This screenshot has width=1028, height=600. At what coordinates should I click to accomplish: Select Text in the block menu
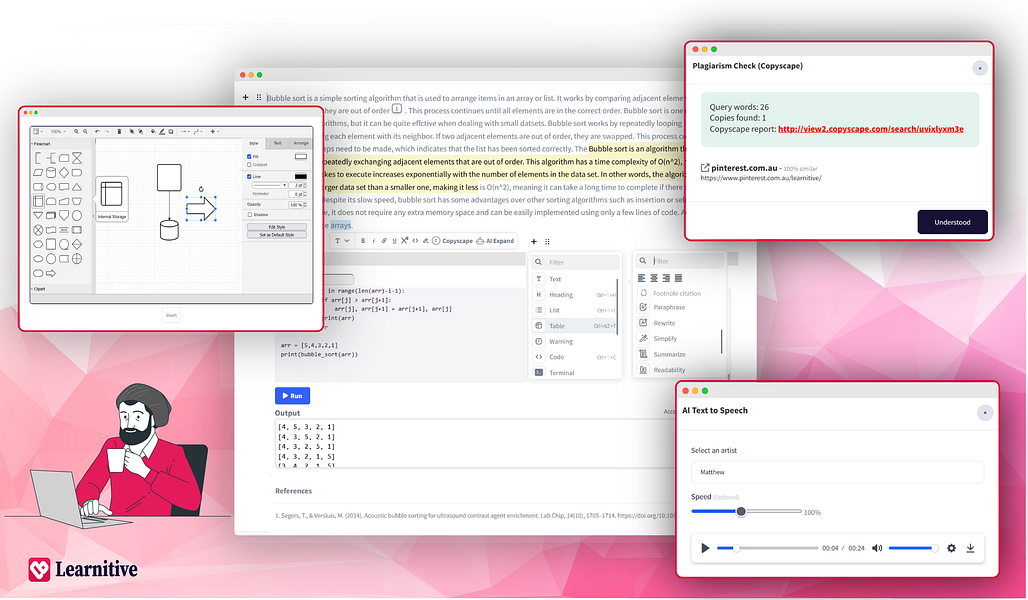tap(574, 279)
